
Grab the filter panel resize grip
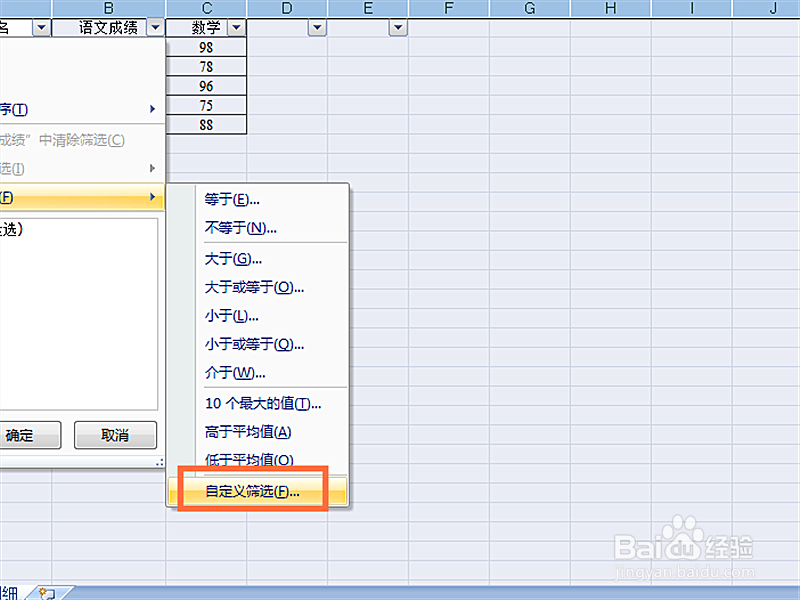(160, 462)
